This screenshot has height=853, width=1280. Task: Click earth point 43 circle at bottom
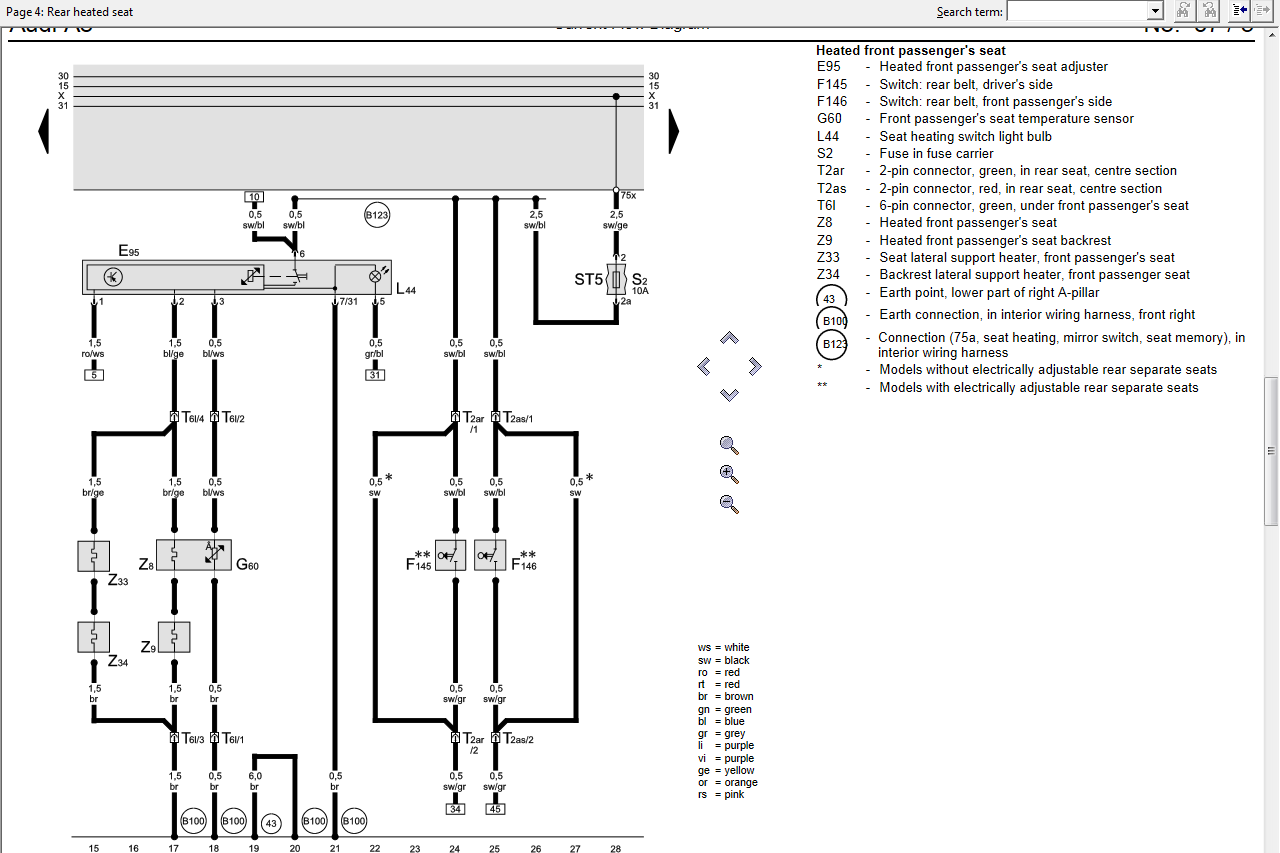(x=271, y=823)
